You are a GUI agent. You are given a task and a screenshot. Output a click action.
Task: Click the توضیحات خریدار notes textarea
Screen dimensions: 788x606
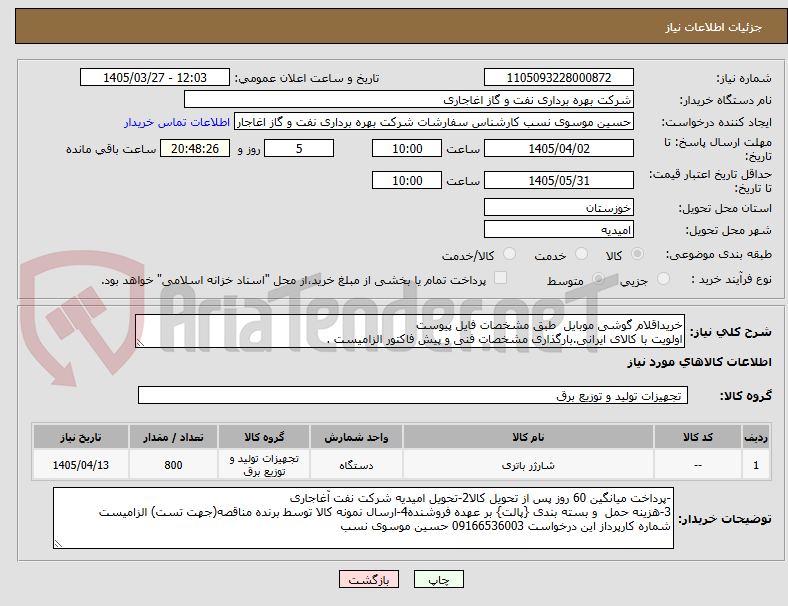pos(363,518)
